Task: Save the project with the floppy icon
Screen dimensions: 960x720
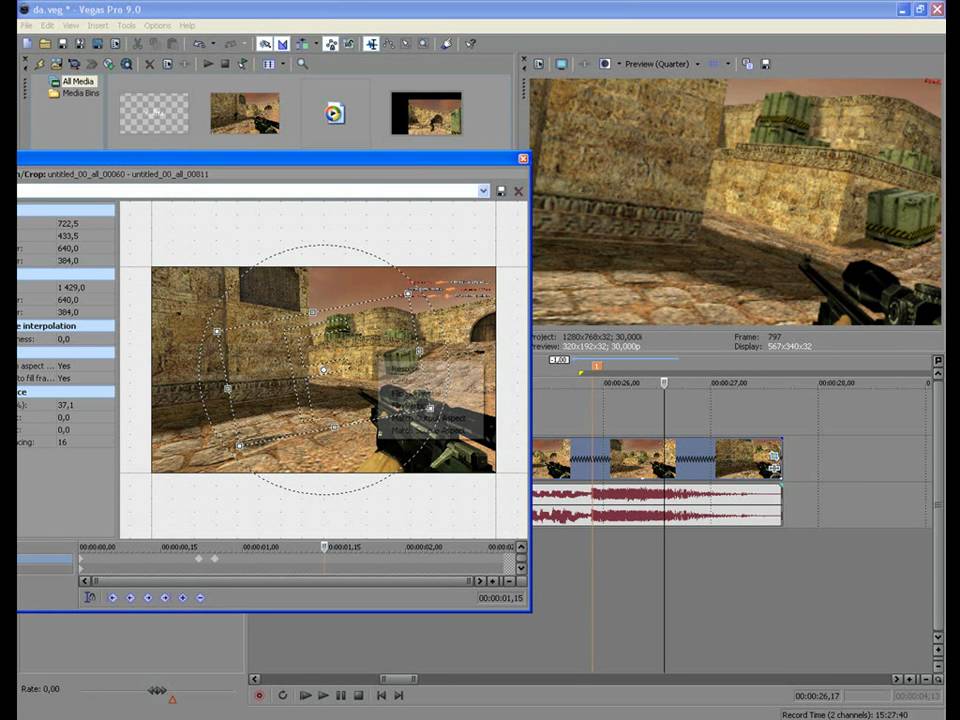Action: click(62, 43)
